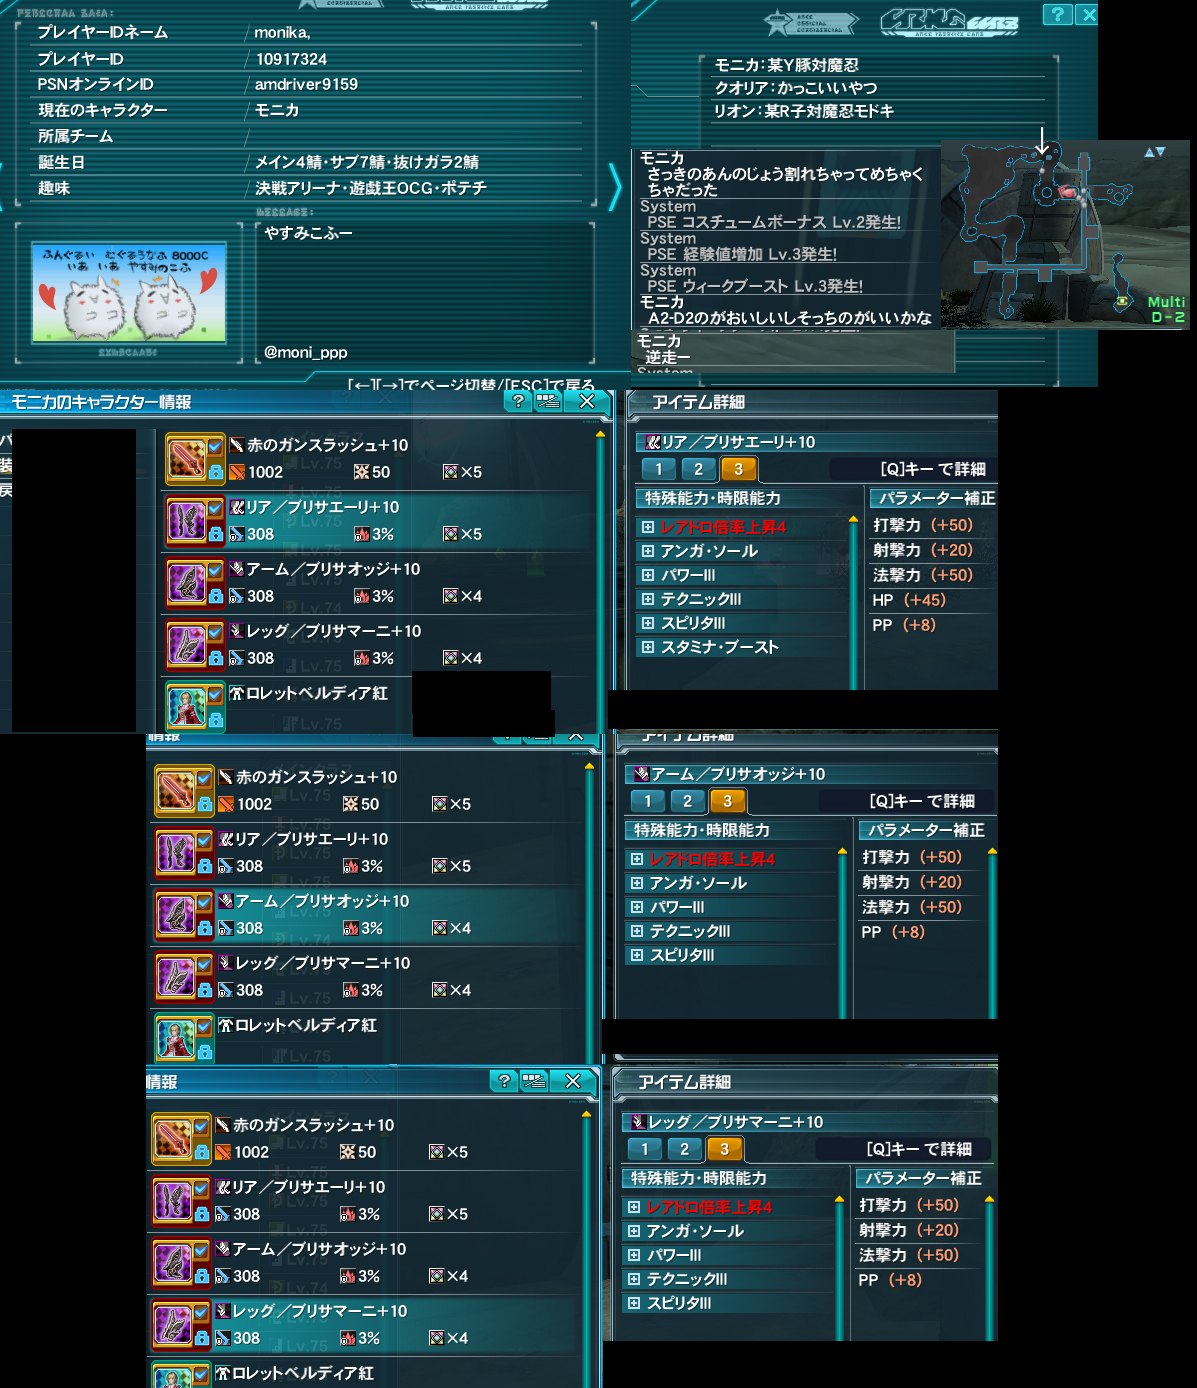Click 赤のガンスラッシュ+10 weapon icon in モニカのキャラクター情報 window

click(186, 458)
